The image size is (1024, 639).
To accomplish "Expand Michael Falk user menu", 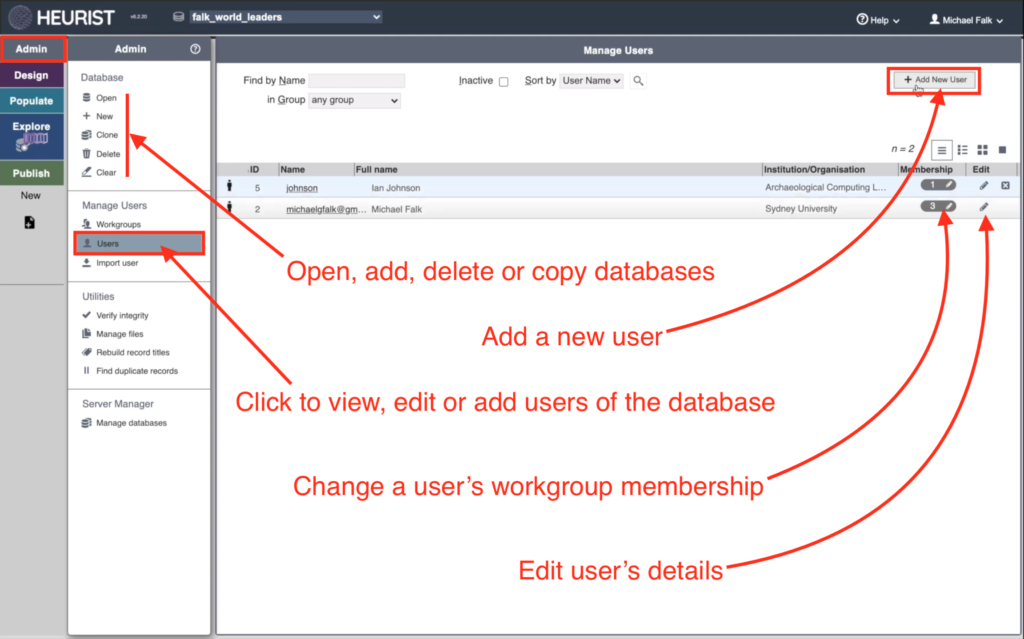I will (x=966, y=20).
